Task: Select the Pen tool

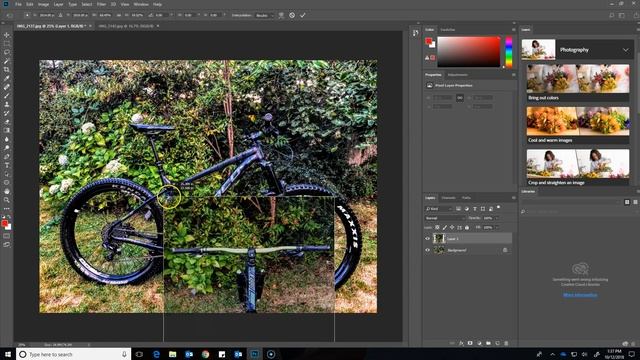Action: (7, 156)
